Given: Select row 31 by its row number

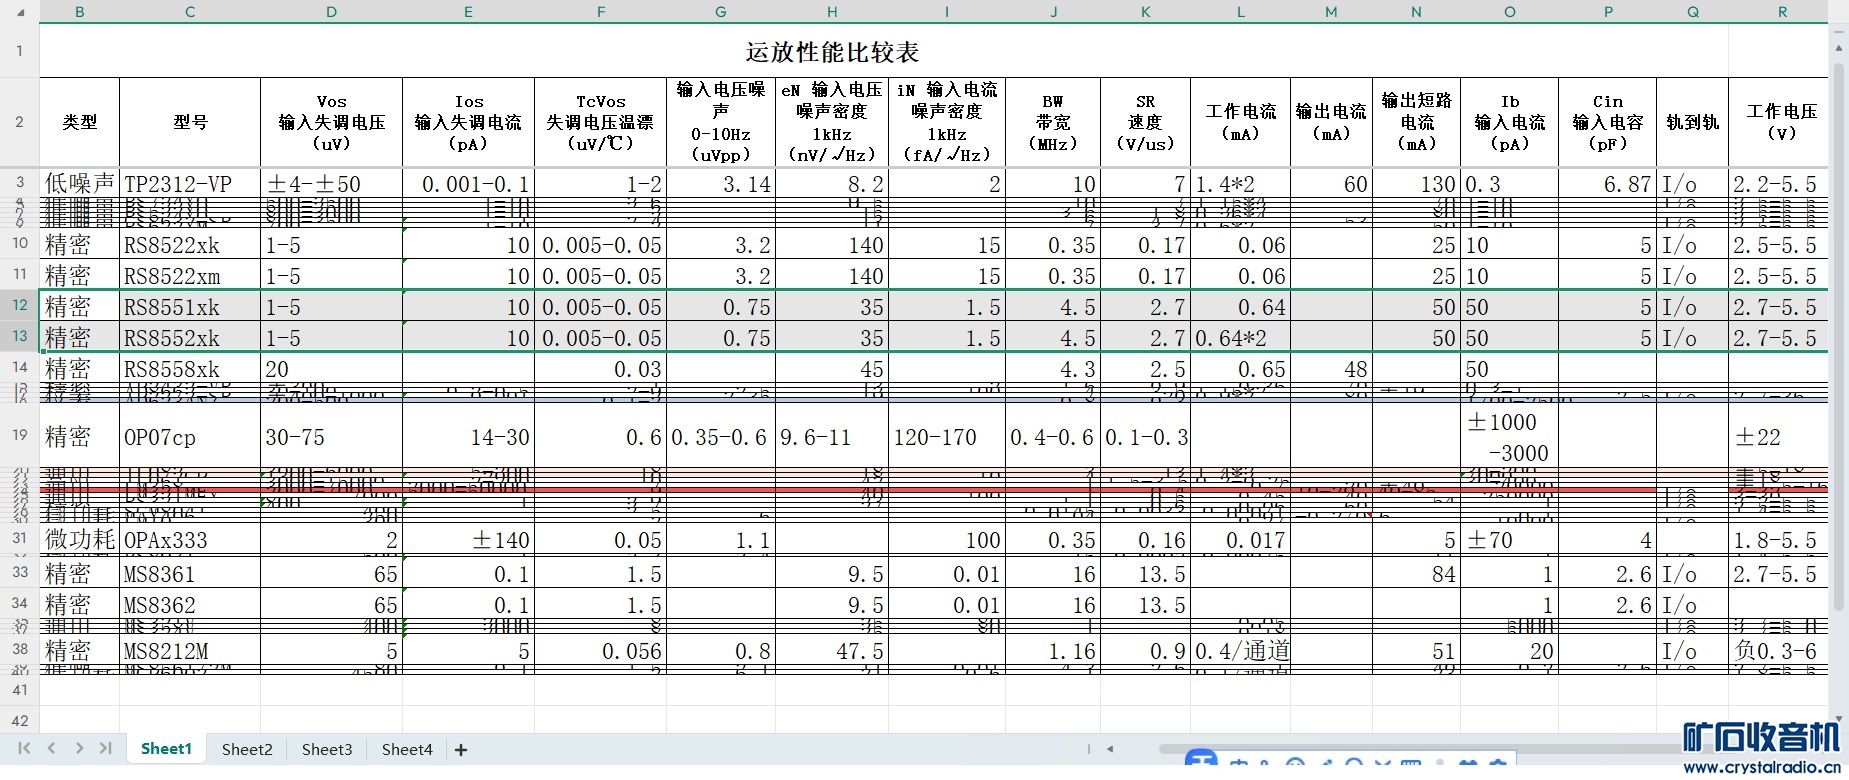Looking at the screenshot, I should 20,539.
